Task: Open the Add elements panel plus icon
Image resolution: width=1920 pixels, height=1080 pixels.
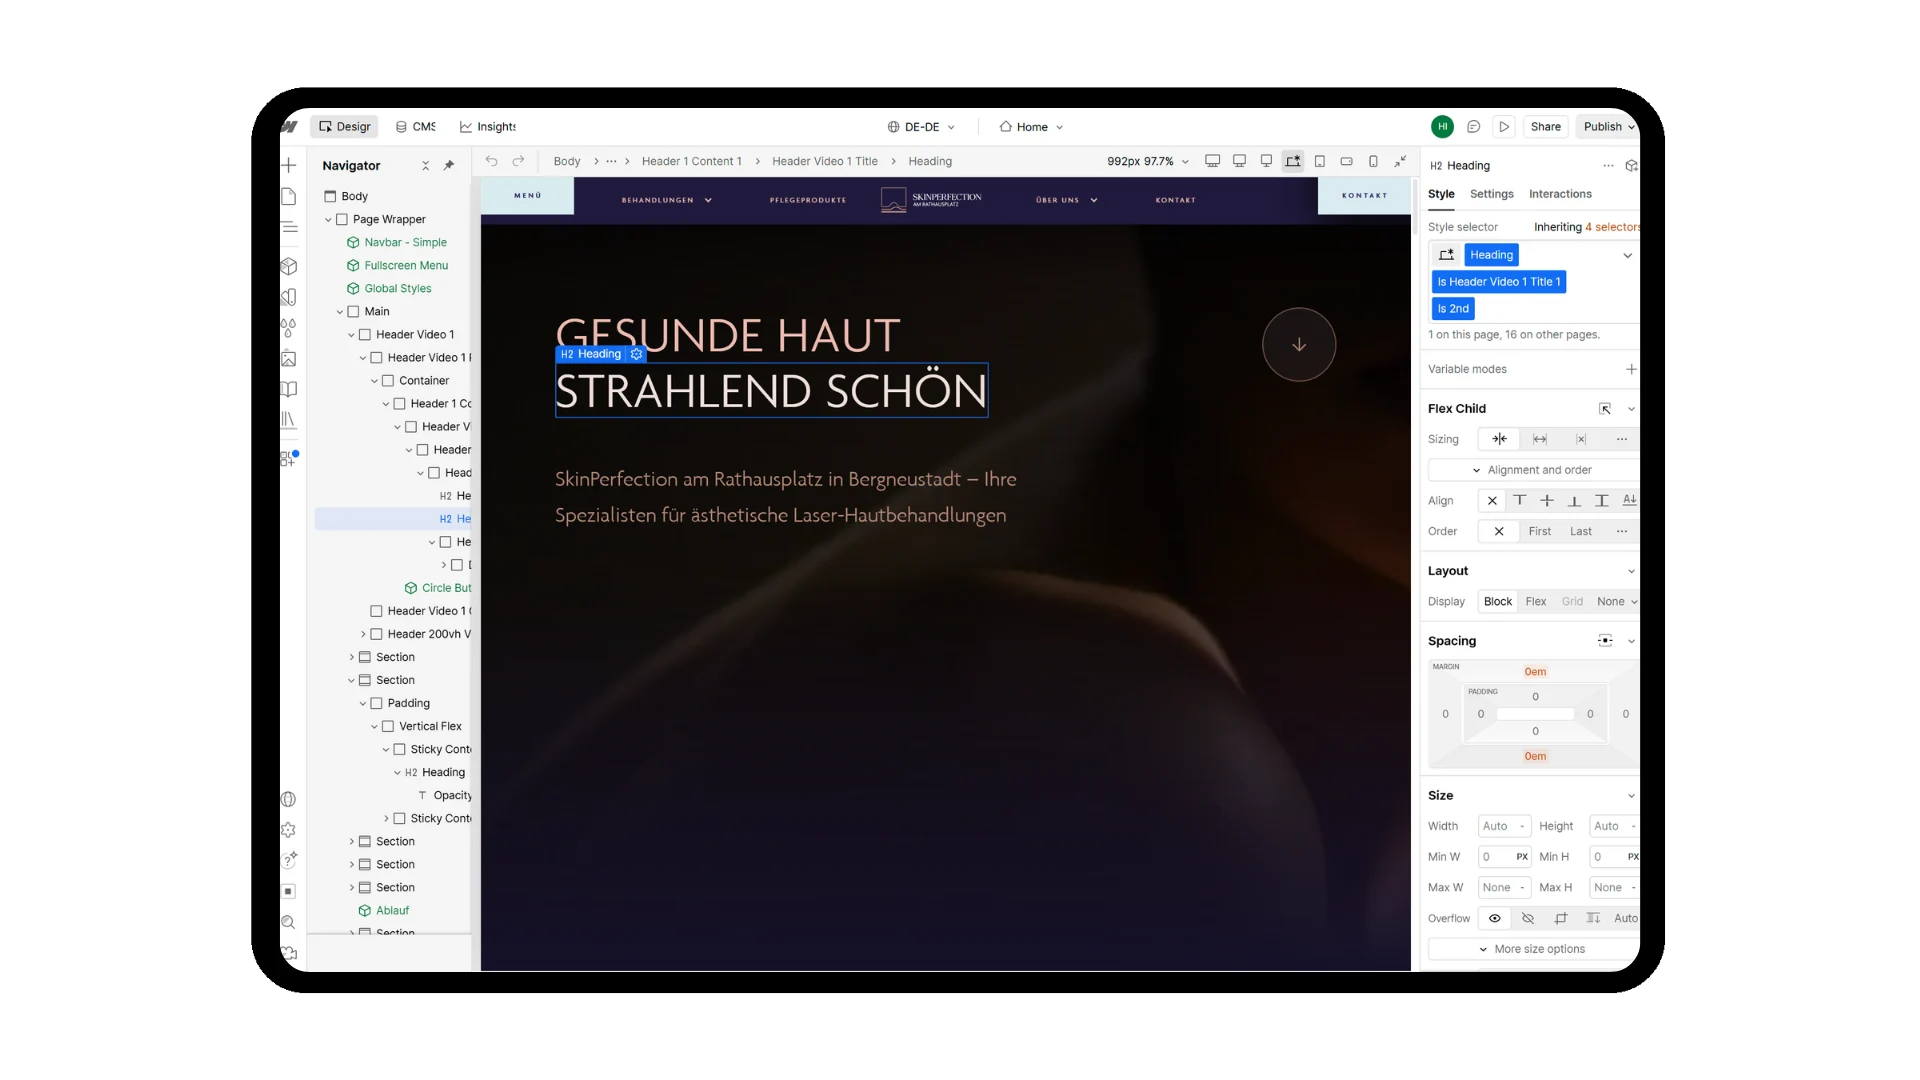Action: [289, 165]
